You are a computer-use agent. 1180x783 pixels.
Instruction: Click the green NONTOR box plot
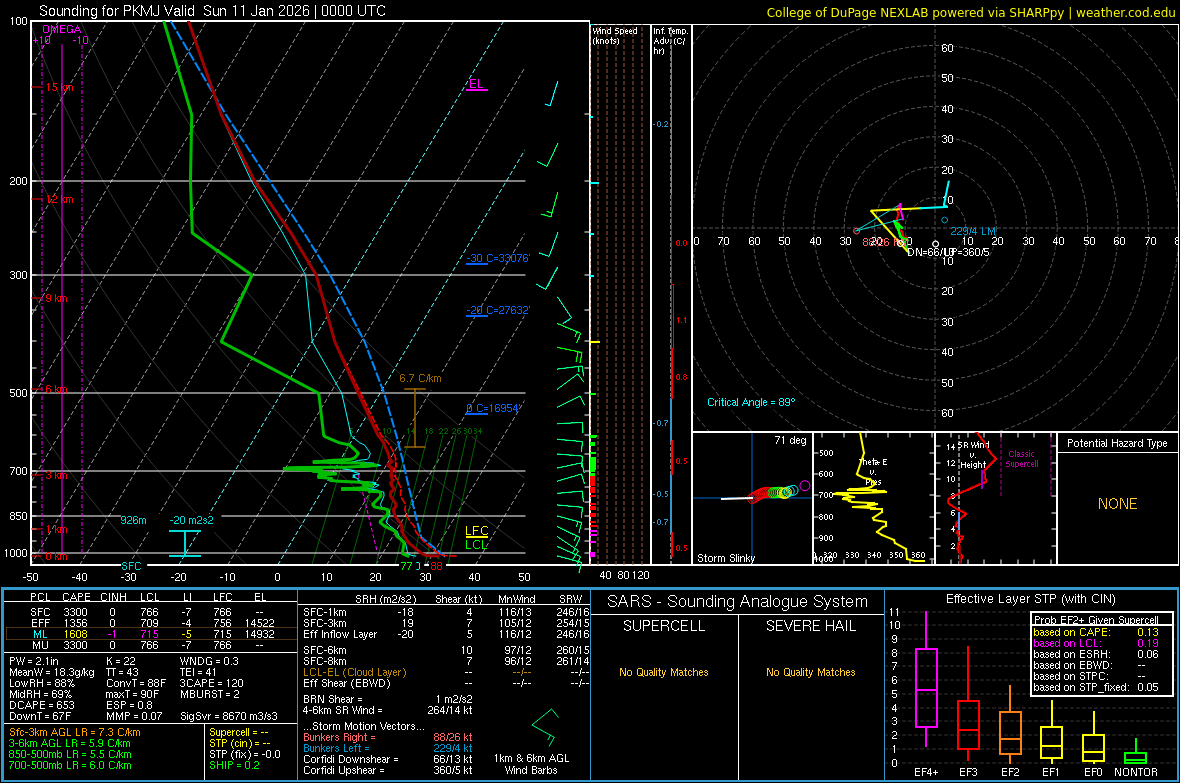(x=1136, y=757)
